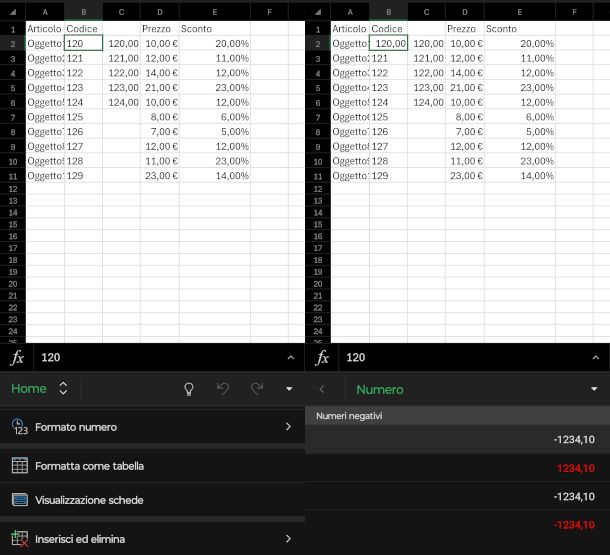Image resolution: width=610 pixels, height=555 pixels.
Task: Tap the Visualizzazione schede card icon
Action: (x=19, y=500)
